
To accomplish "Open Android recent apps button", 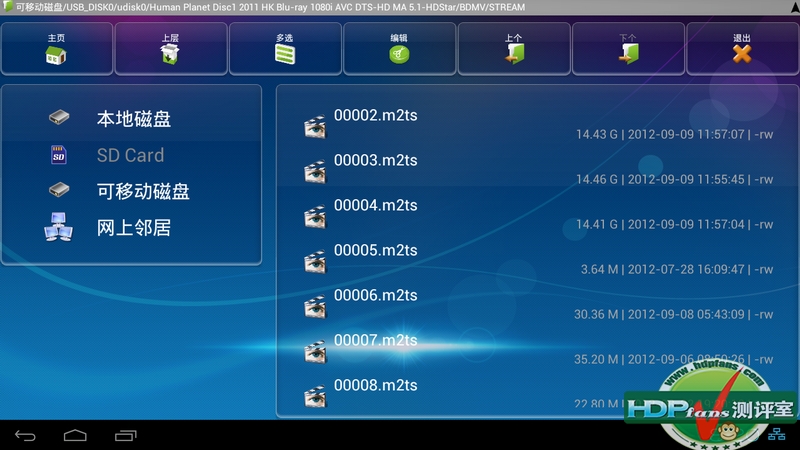I will pos(126,436).
